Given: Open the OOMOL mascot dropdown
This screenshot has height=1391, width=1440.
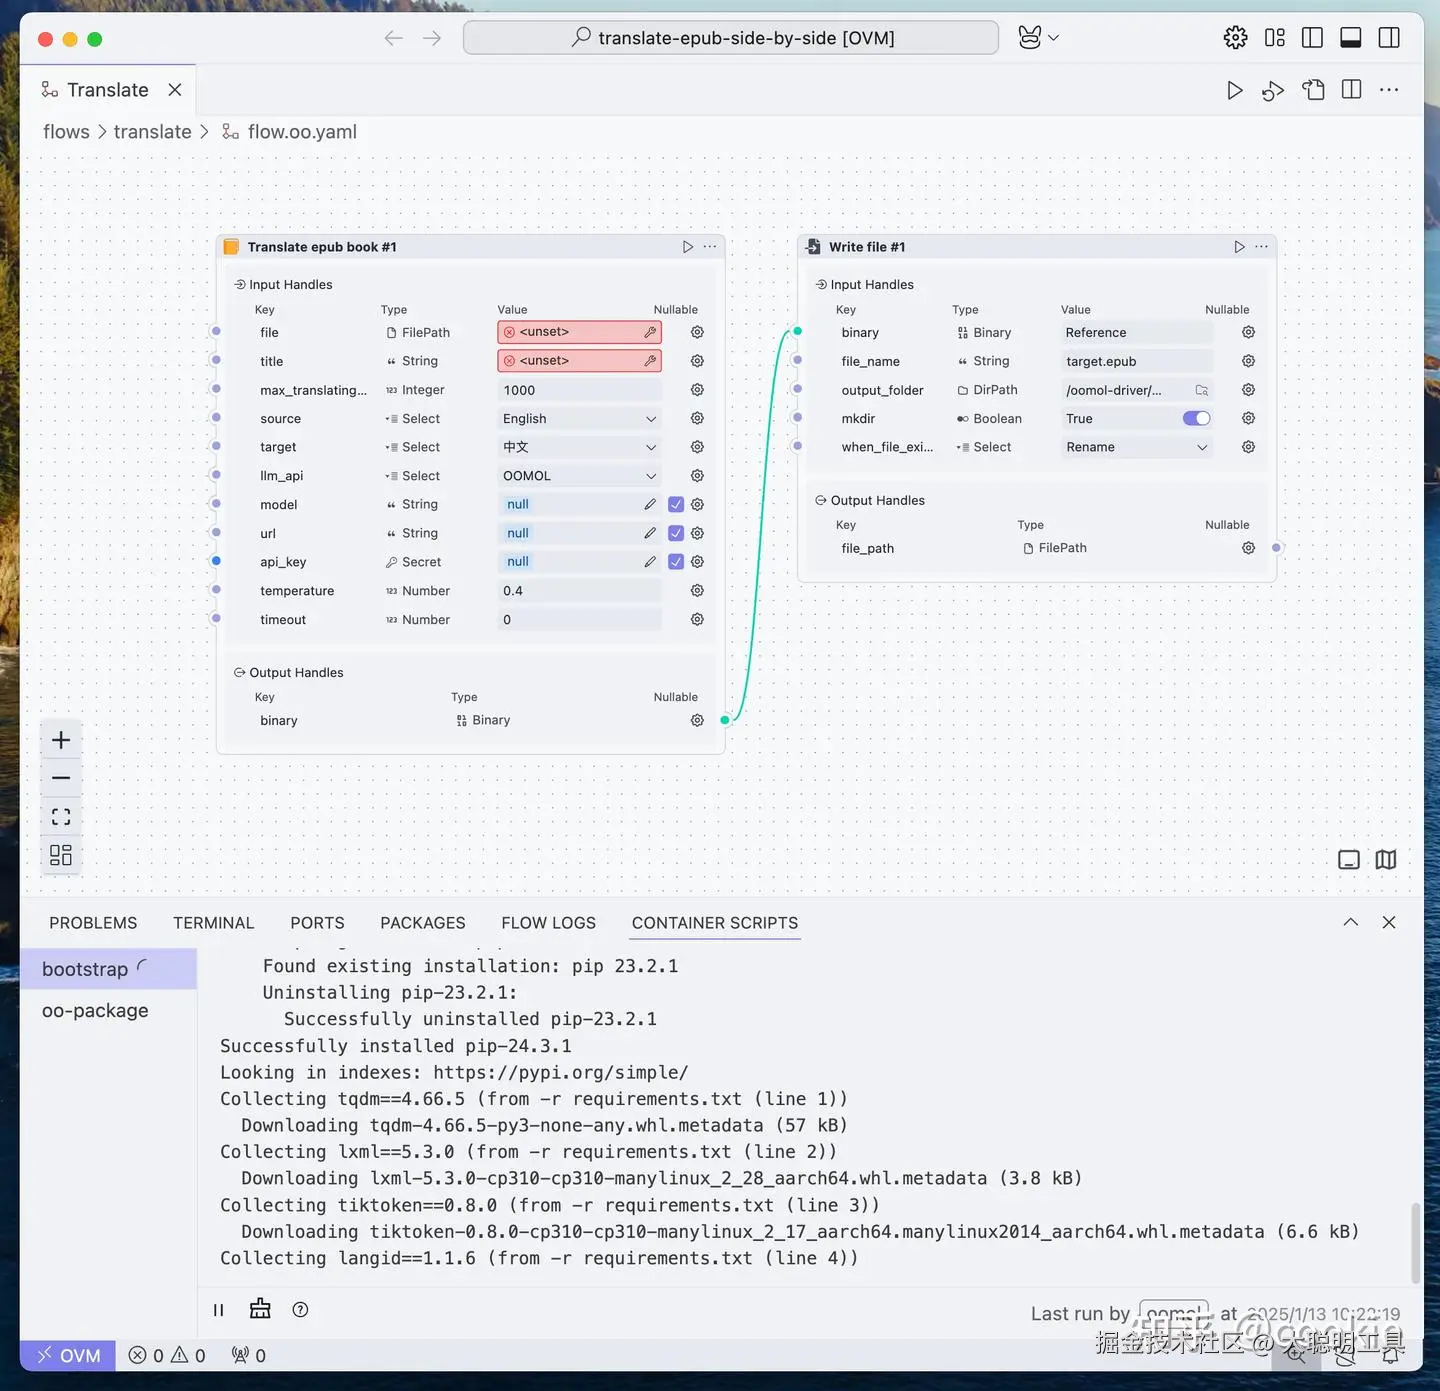Looking at the screenshot, I should tap(1039, 38).
